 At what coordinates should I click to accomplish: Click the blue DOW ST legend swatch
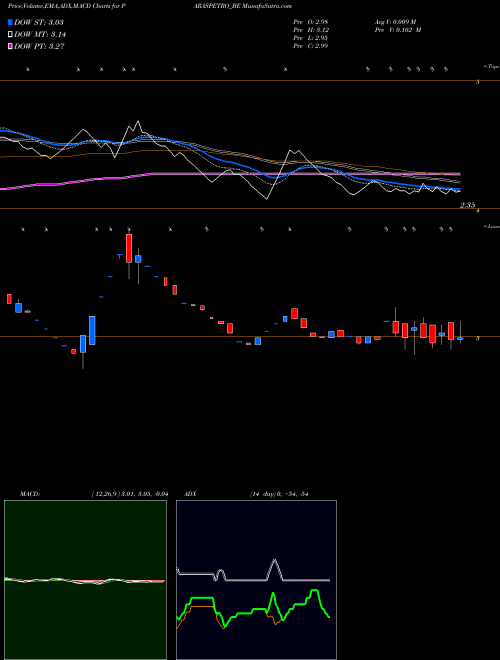10,22
